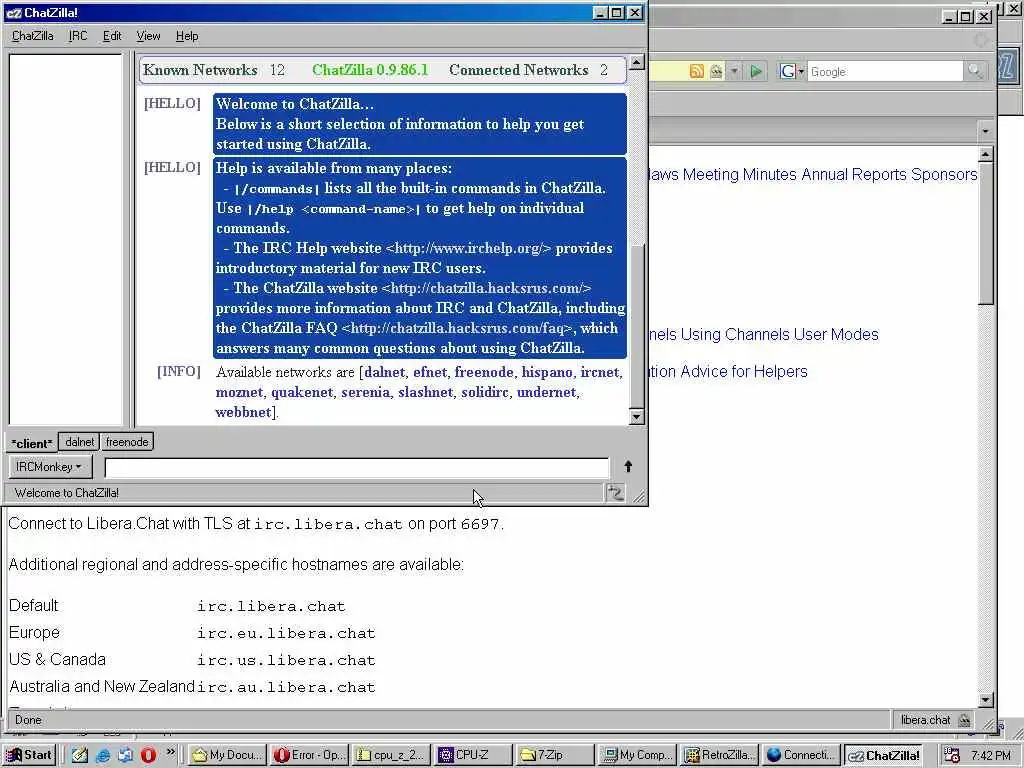Open the Meeting Minutes link in browser
1024x768 pixels.
click(x=739, y=174)
